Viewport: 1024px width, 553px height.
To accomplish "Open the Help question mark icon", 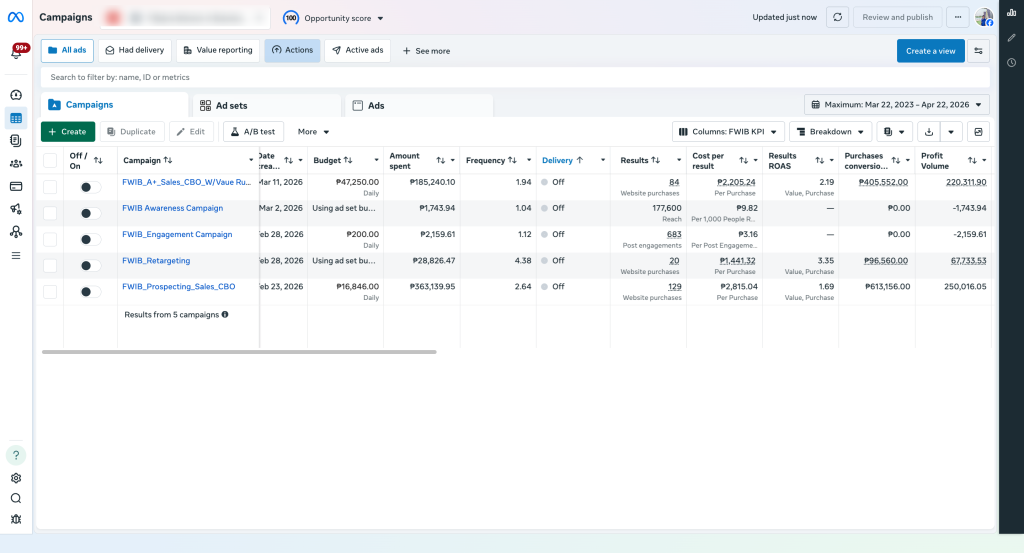I will [x=16, y=455].
